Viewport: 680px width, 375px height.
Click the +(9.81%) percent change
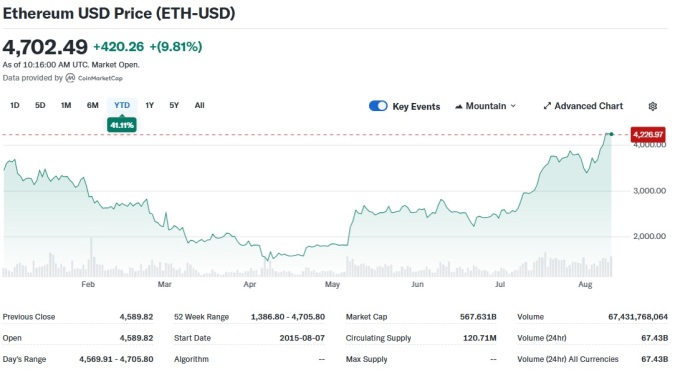pyautogui.click(x=176, y=47)
